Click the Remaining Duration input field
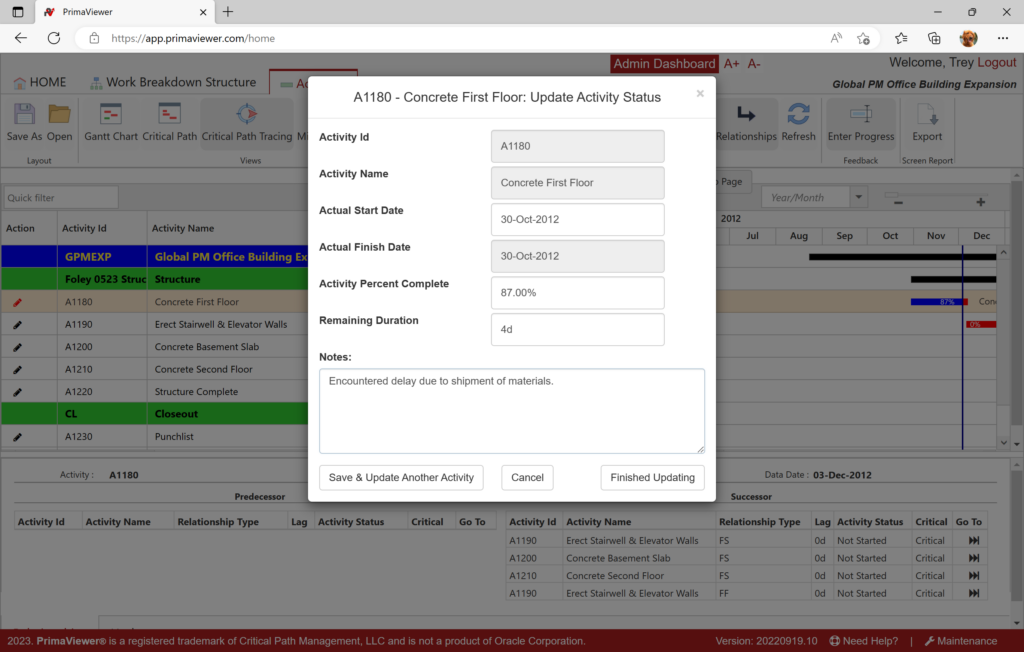This screenshot has height=652, width=1024. tap(577, 329)
